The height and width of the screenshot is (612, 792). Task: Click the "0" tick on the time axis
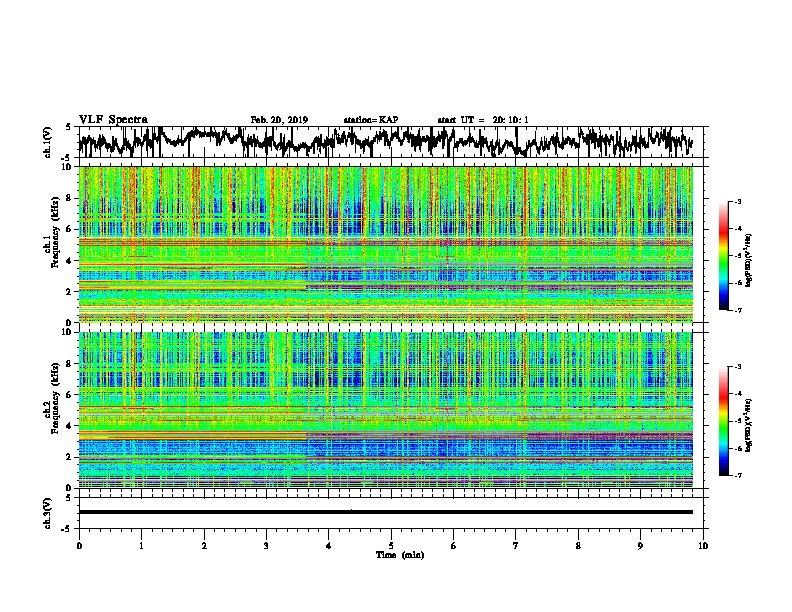[x=79, y=546]
